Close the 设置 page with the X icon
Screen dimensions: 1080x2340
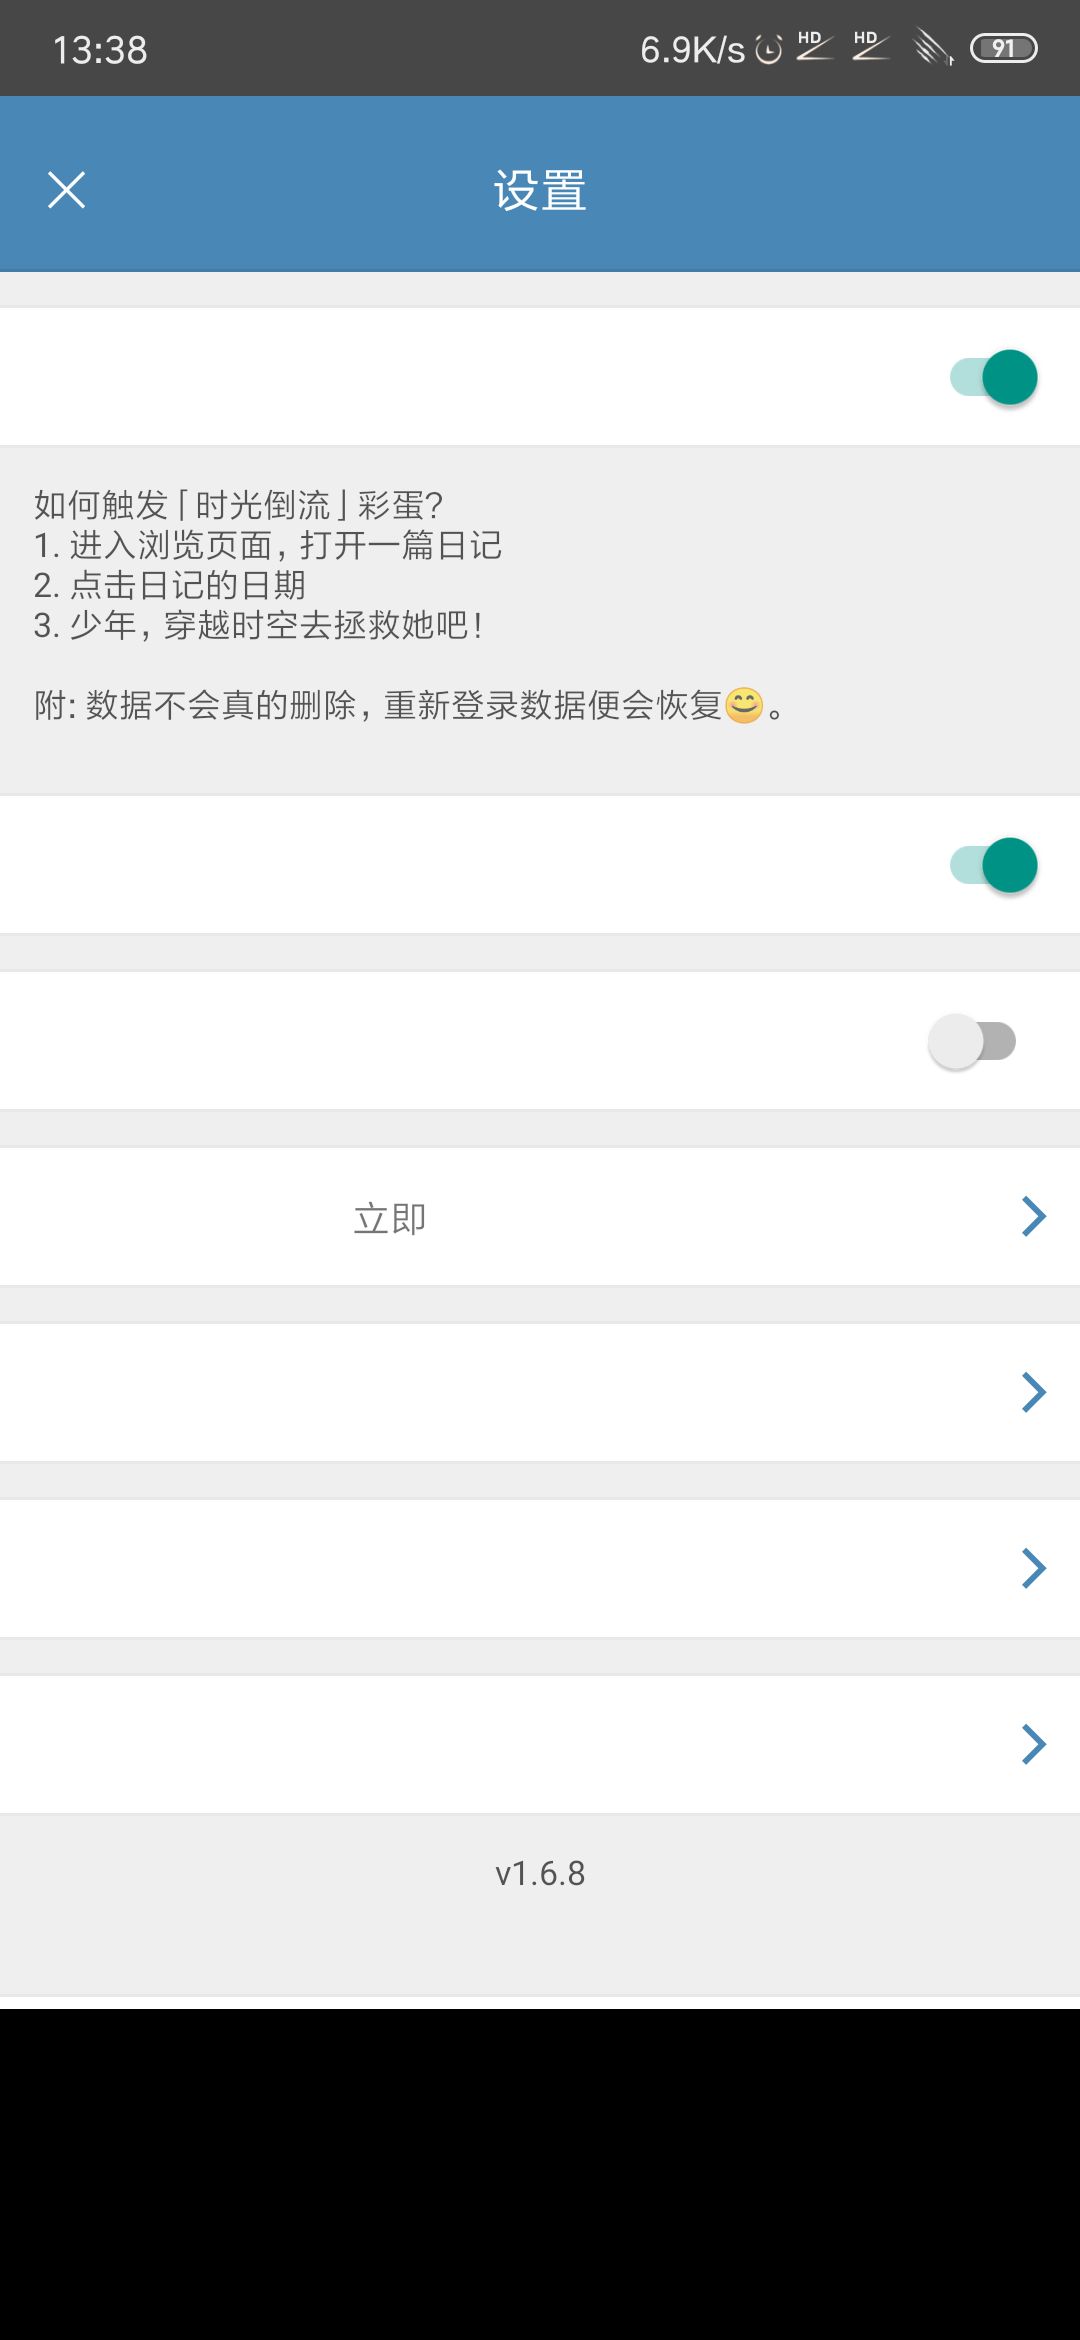click(x=66, y=190)
